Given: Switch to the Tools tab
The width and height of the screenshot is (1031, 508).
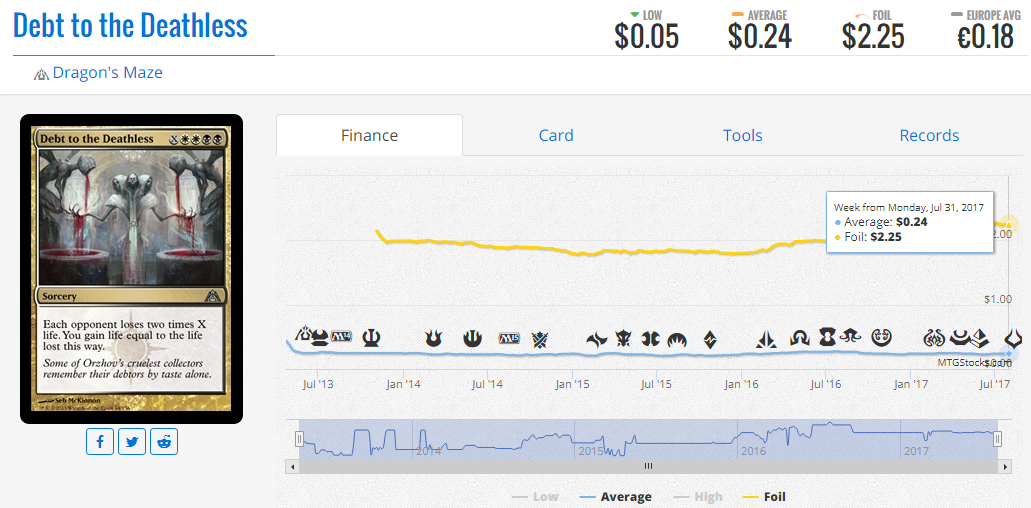Looking at the screenshot, I should click(743, 135).
